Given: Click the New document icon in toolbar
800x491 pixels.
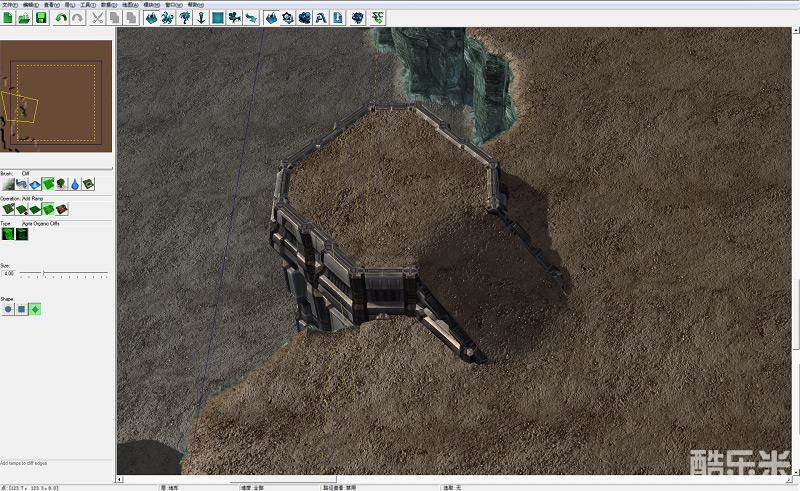Looking at the screenshot, I should [8, 18].
